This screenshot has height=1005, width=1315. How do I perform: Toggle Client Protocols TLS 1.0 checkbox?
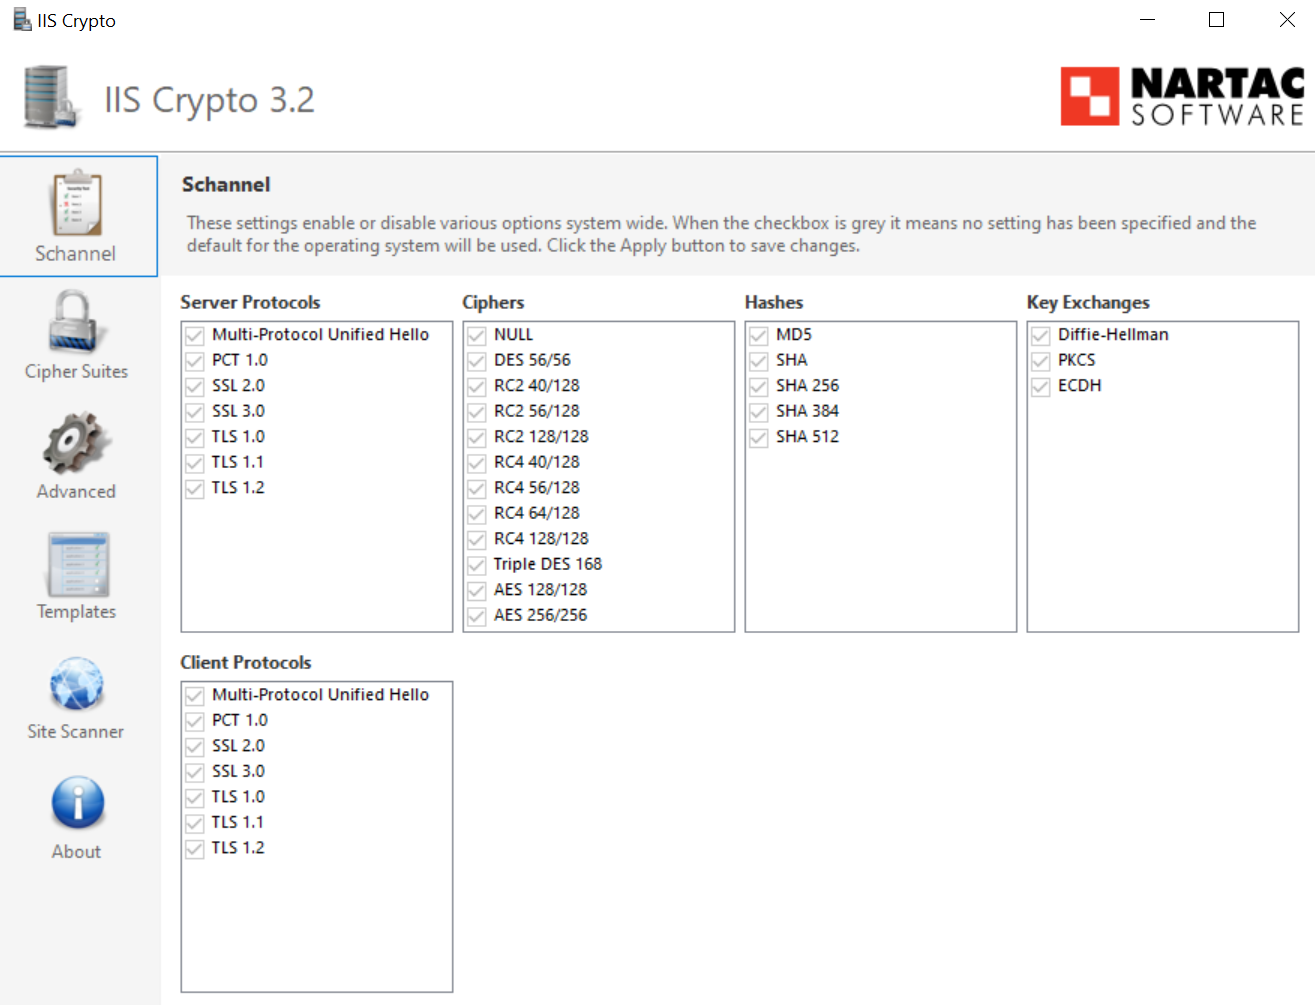click(x=195, y=797)
